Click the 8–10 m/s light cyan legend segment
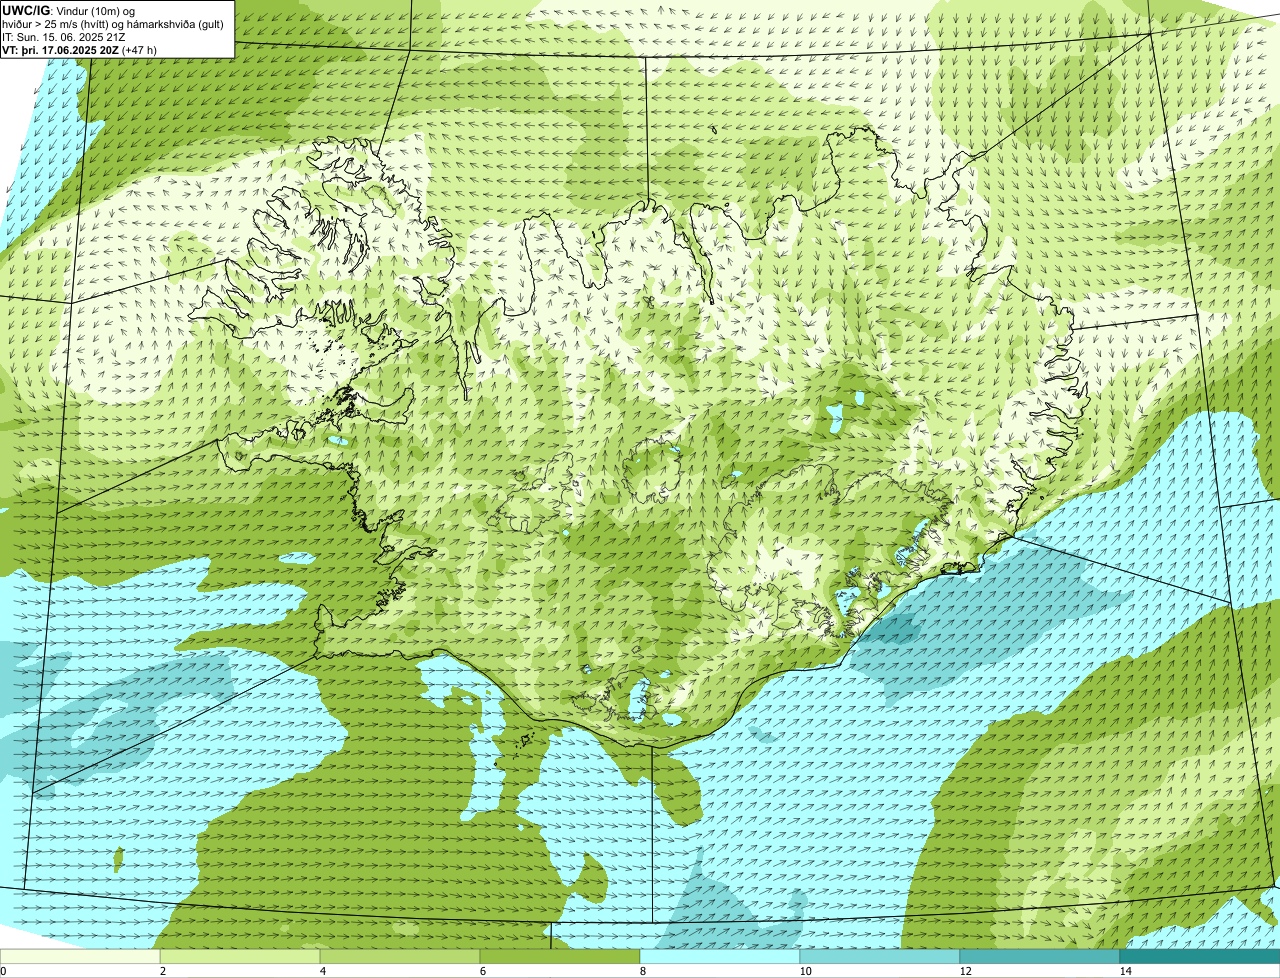Screen dimensions: 1280x978 tap(720, 956)
